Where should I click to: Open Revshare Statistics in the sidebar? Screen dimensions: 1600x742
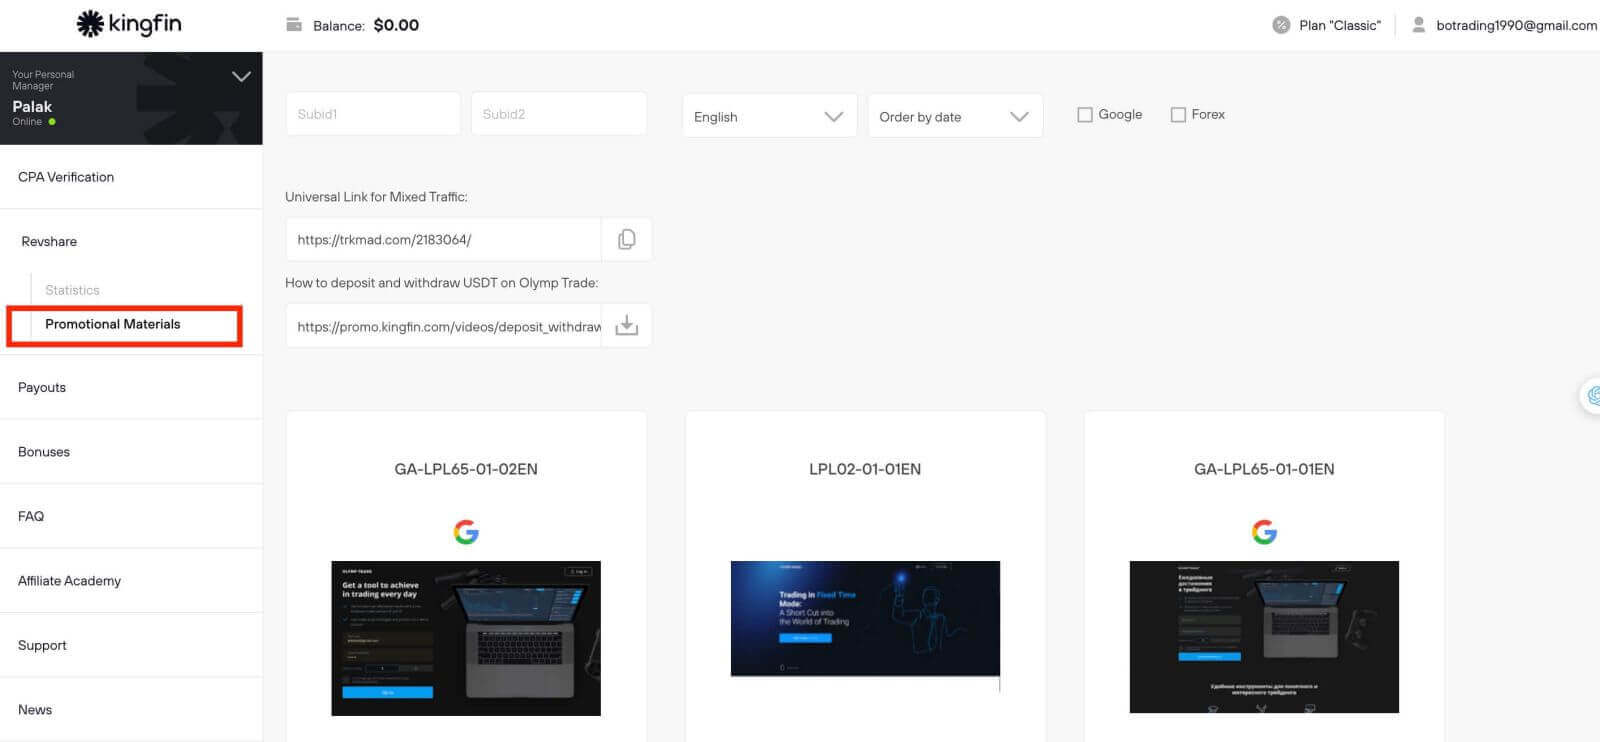(x=72, y=290)
